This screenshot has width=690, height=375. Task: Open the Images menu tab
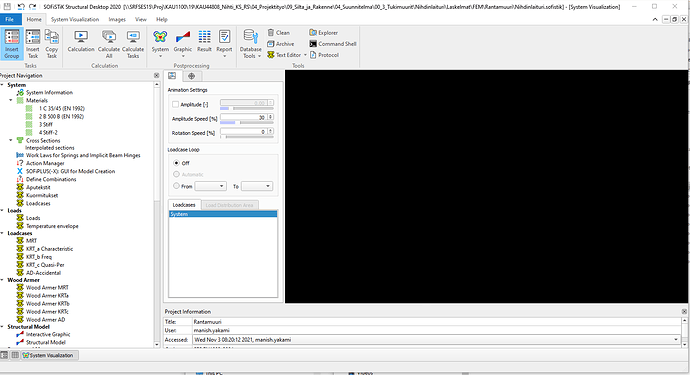117,19
